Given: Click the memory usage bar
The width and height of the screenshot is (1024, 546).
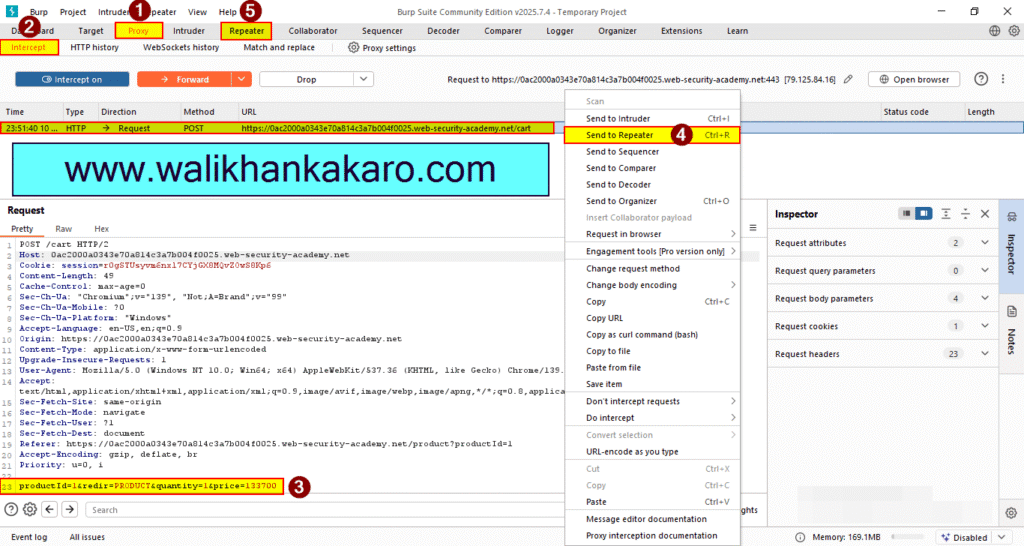Looking at the screenshot, I should (x=908, y=537).
